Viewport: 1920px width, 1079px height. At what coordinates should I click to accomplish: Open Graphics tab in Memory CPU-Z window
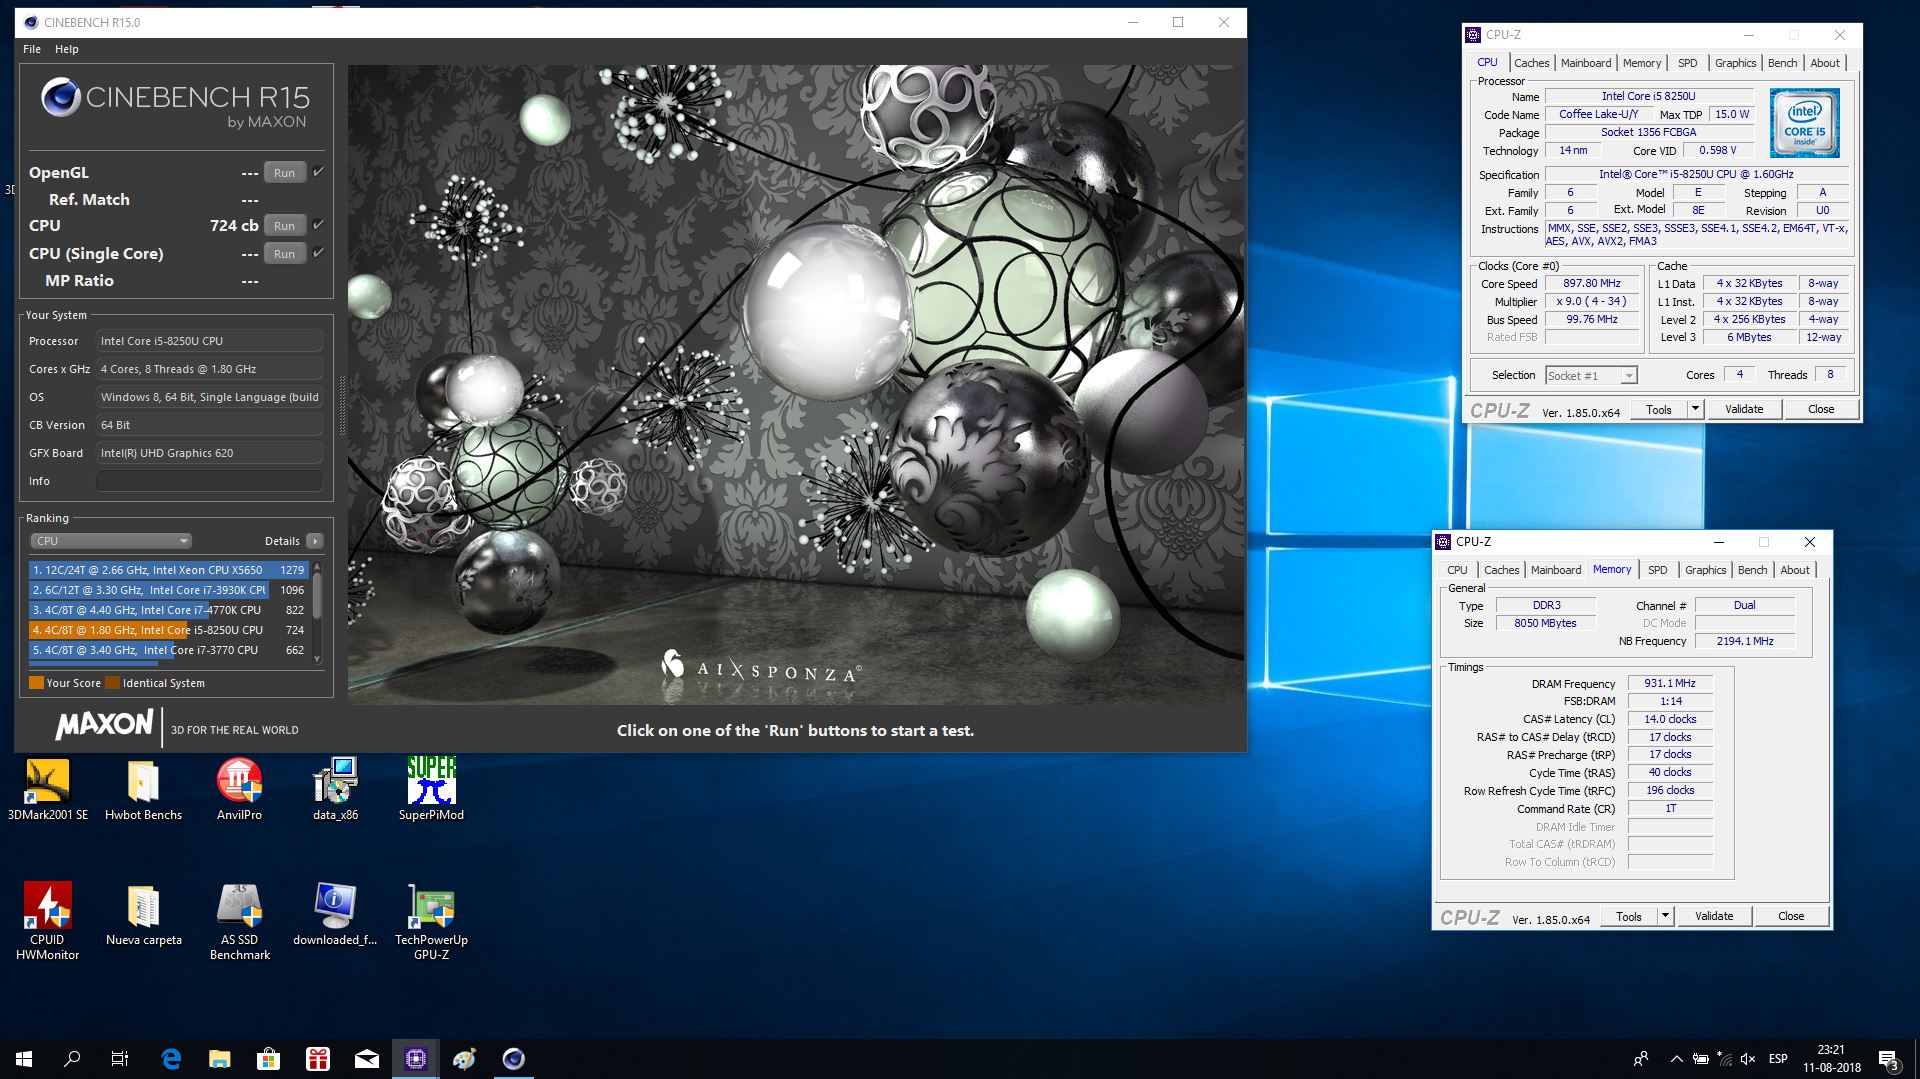pos(1705,570)
